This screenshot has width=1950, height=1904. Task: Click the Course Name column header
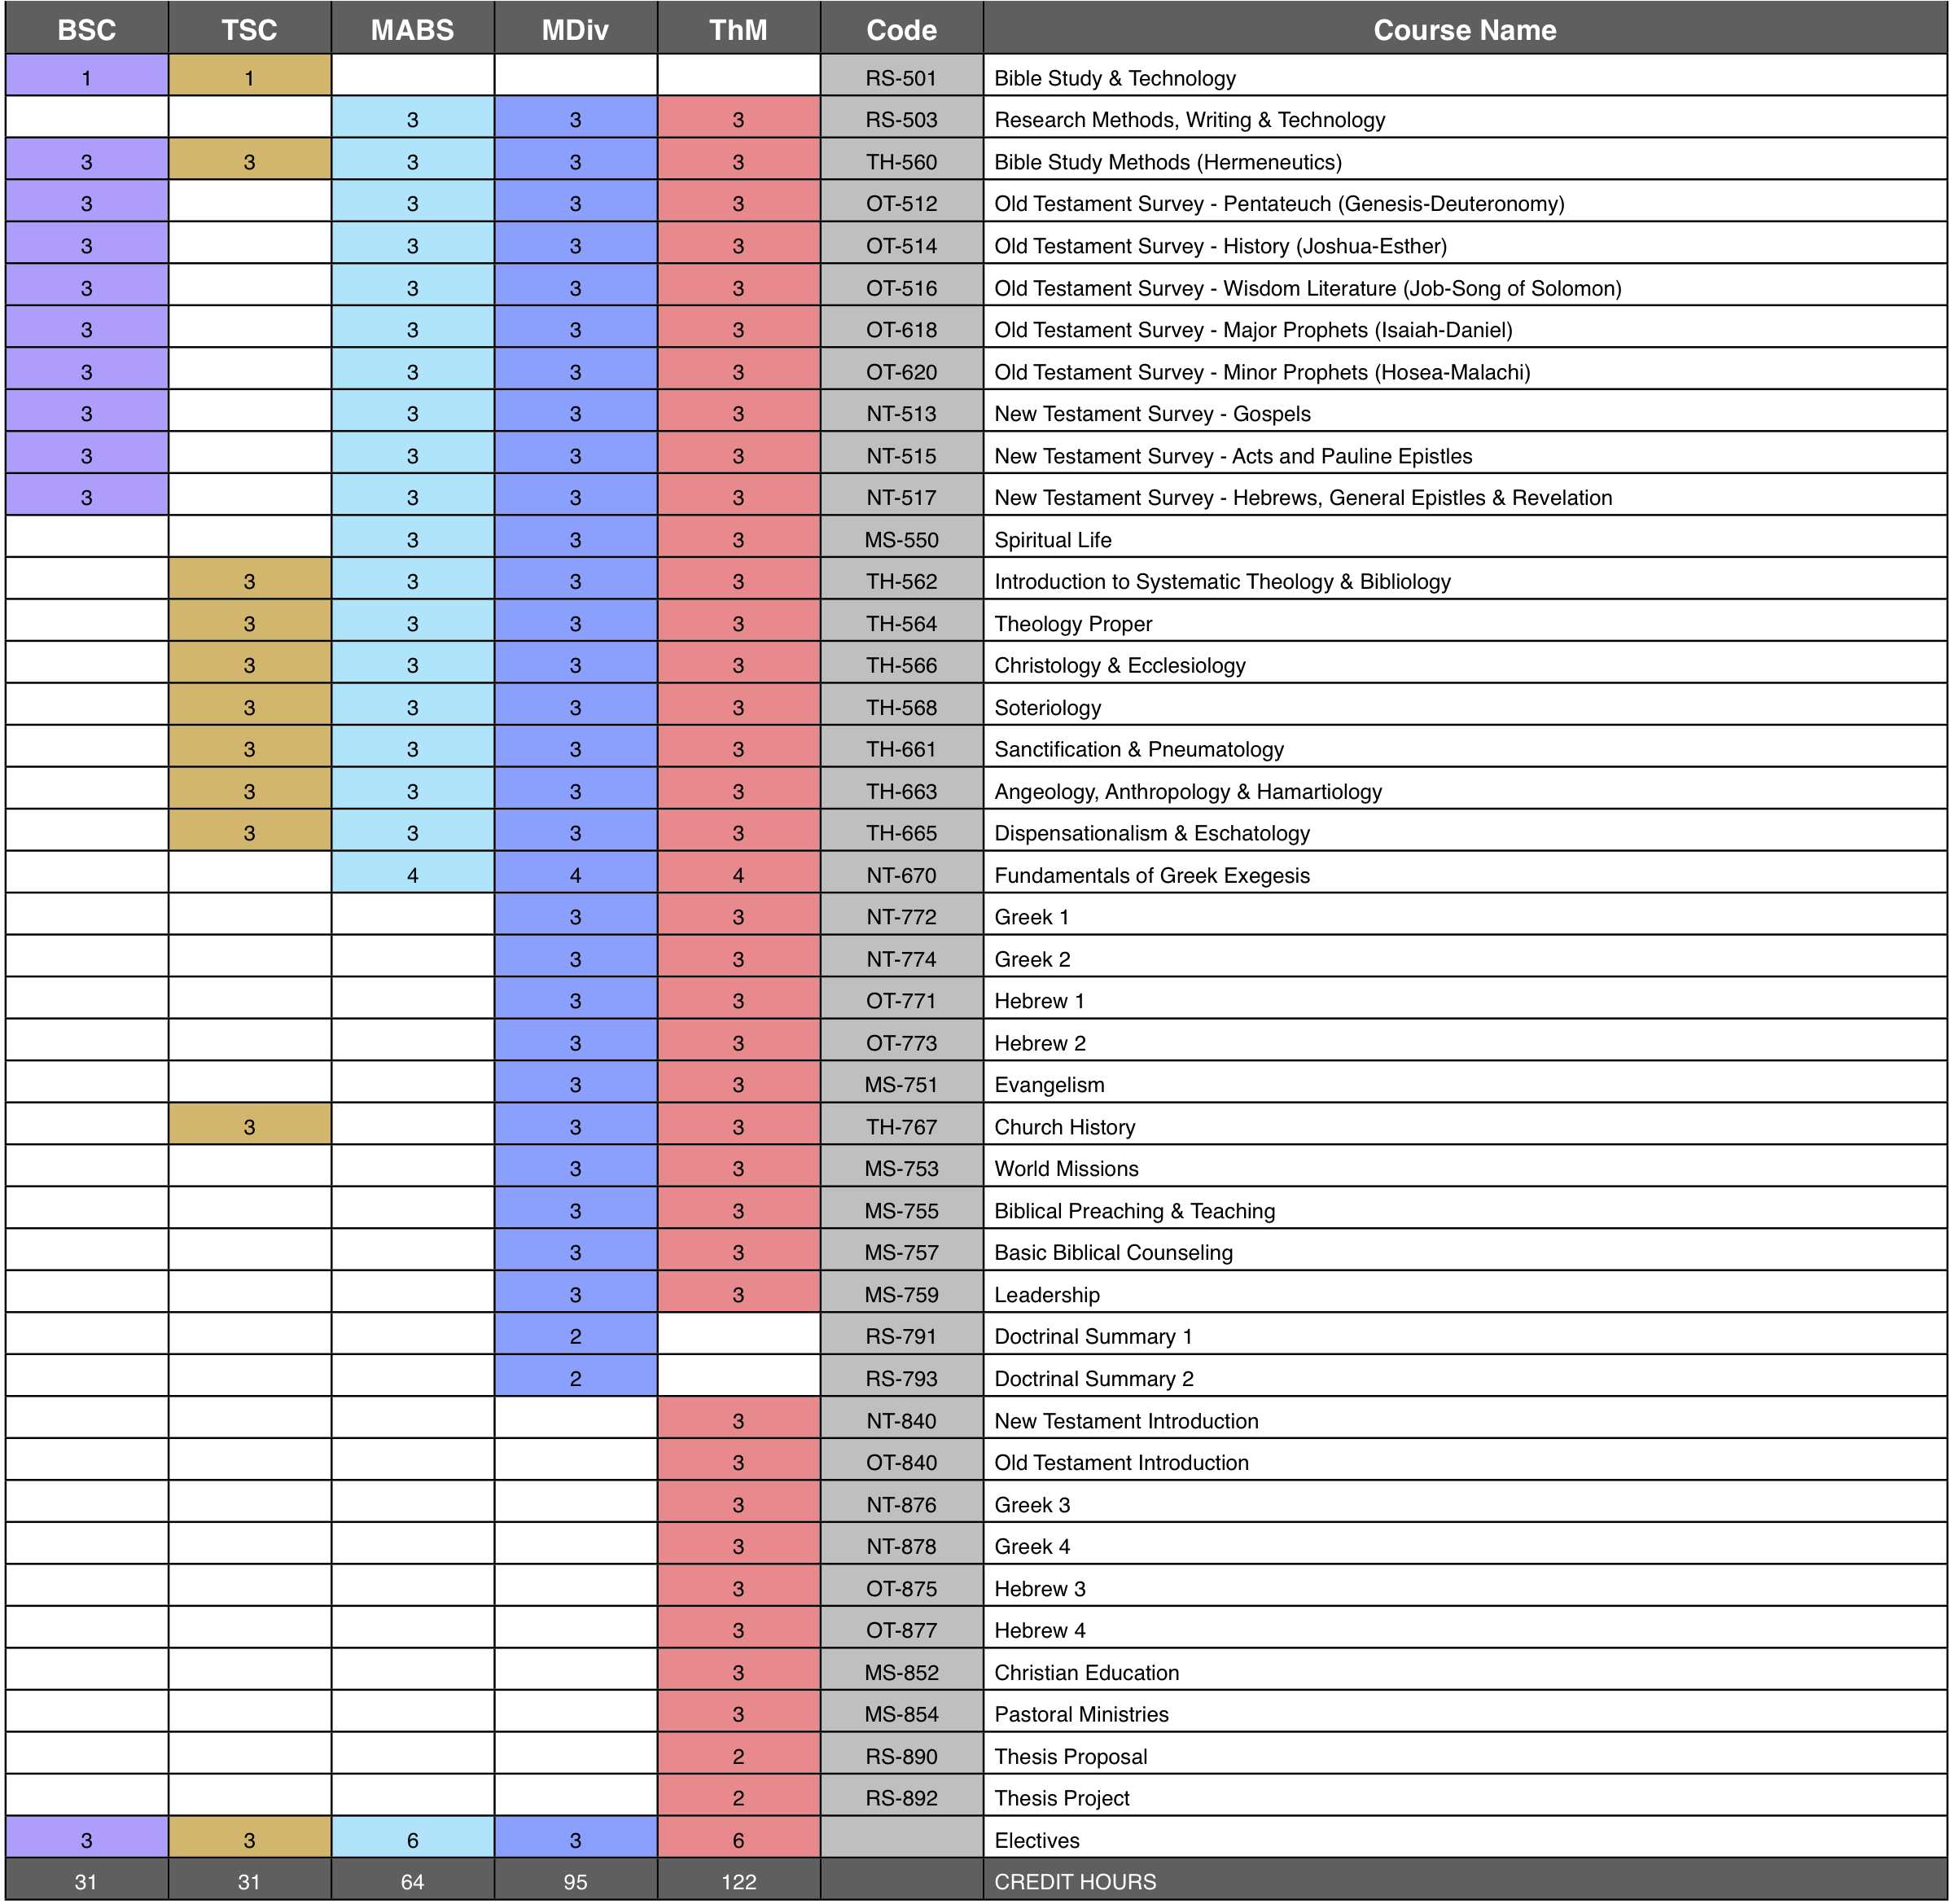point(1465,29)
